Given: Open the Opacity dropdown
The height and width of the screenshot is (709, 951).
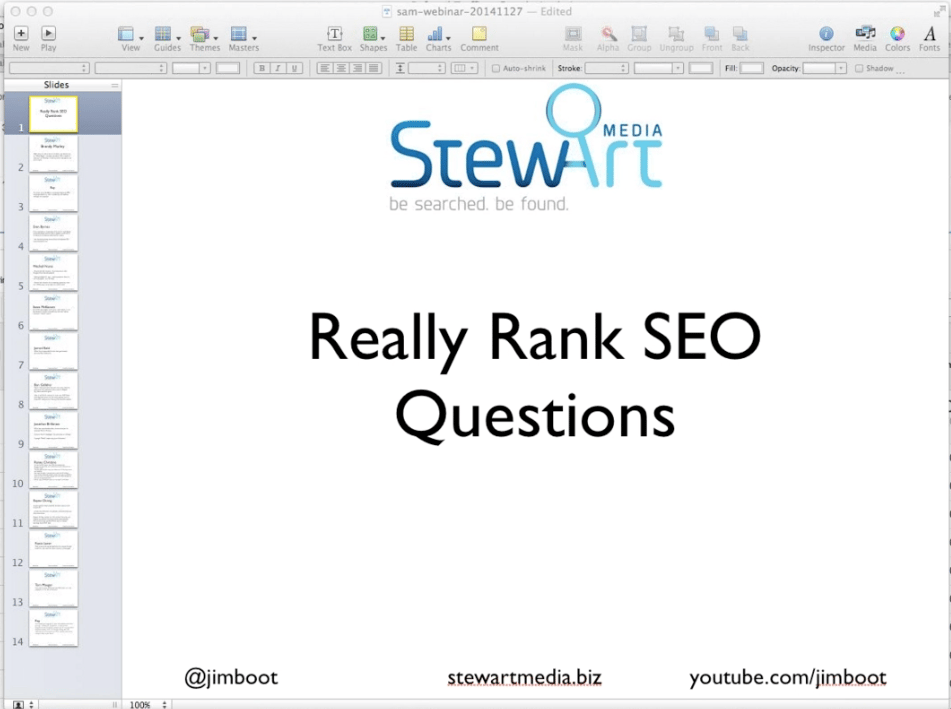Looking at the screenshot, I should (824, 68).
